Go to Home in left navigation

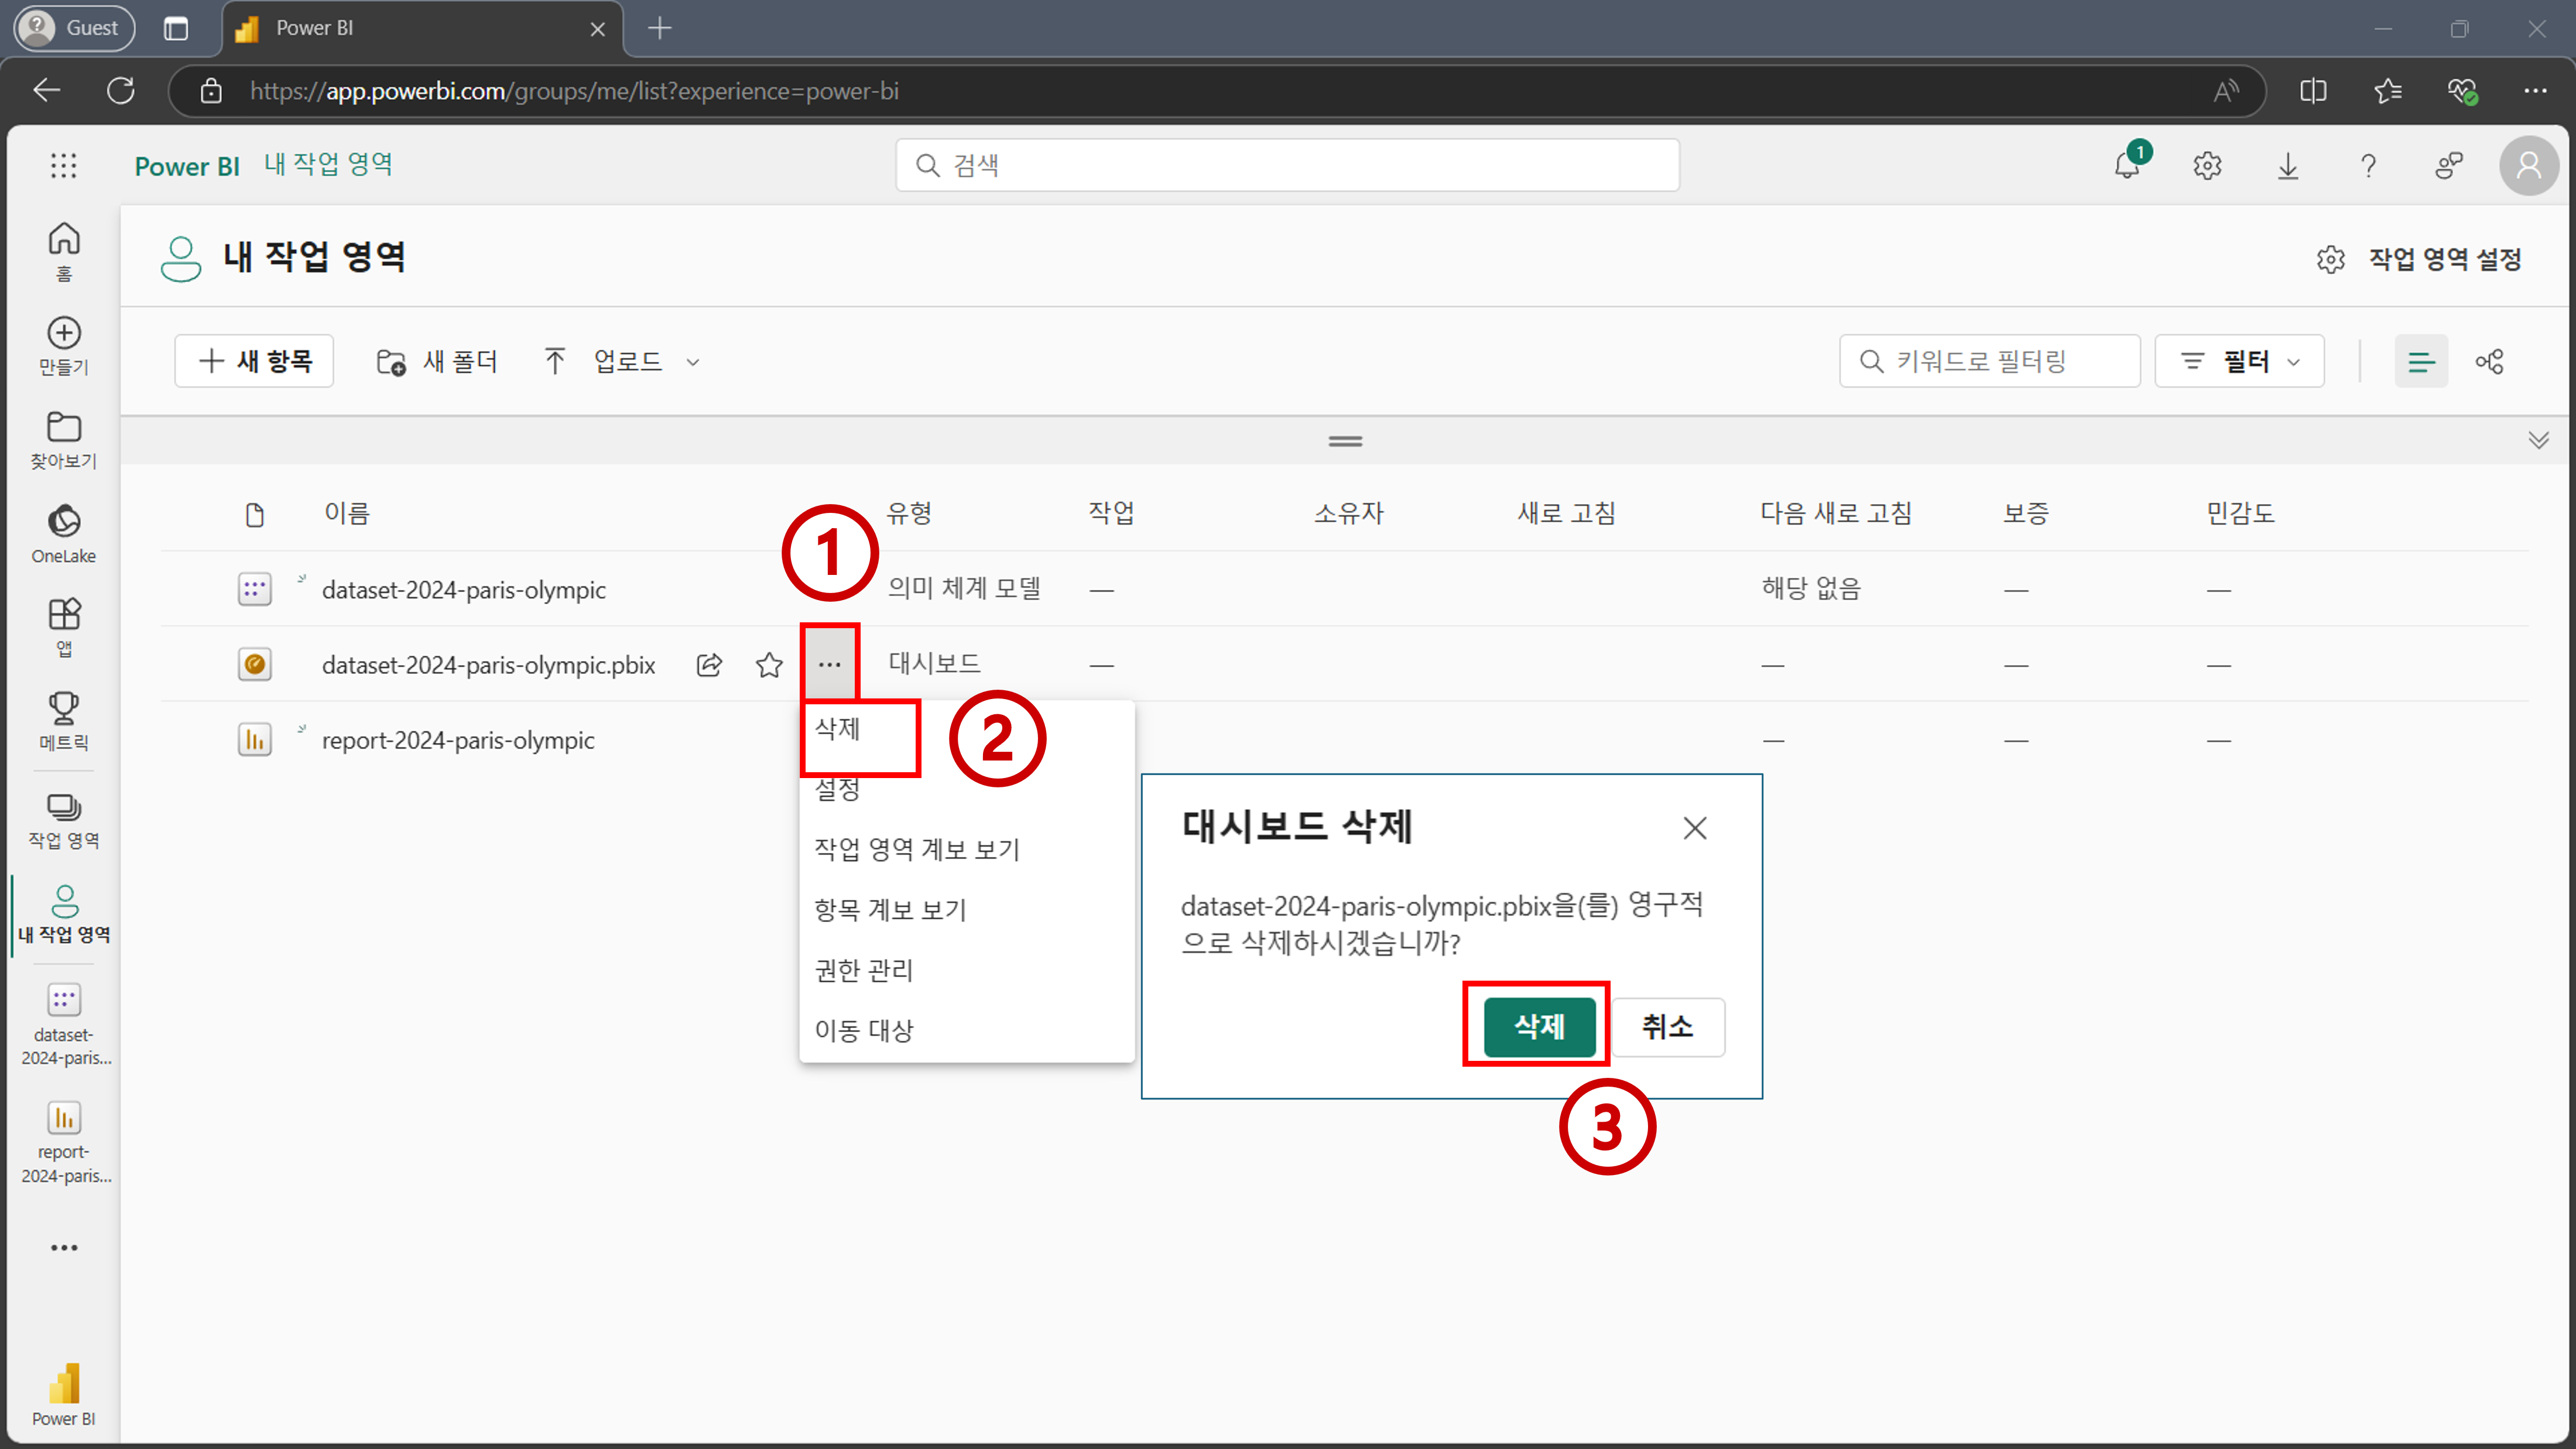click(x=64, y=251)
